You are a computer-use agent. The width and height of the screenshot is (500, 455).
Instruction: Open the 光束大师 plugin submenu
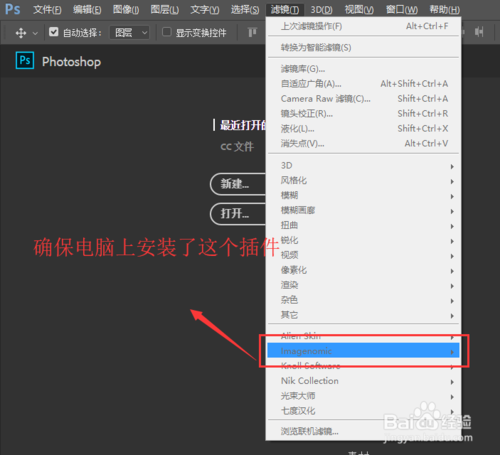pyautogui.click(x=364, y=396)
